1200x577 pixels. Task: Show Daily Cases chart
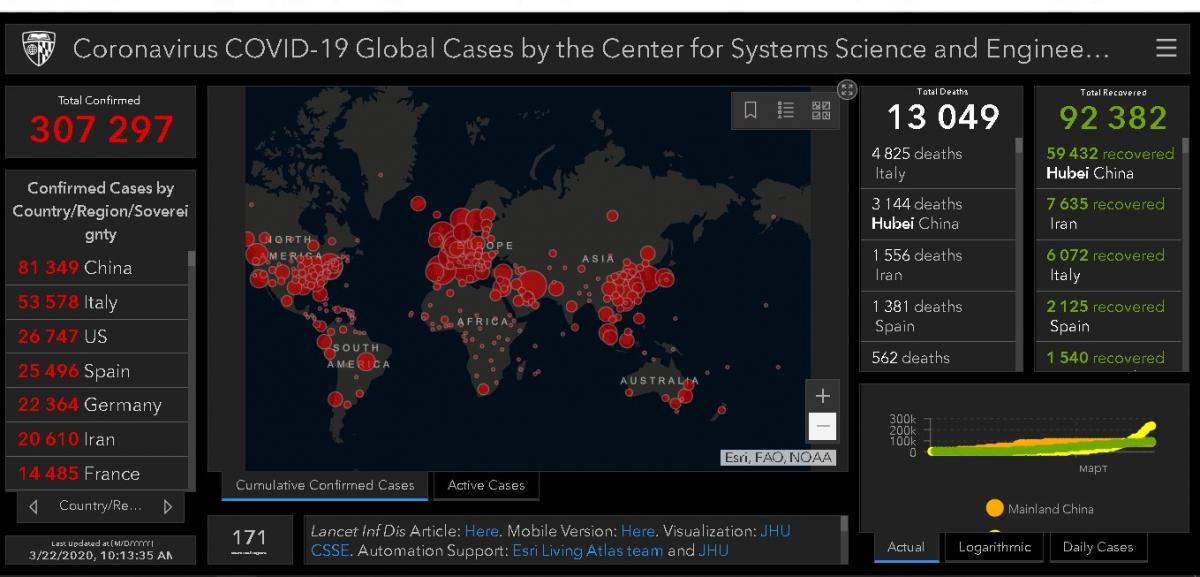[1097, 547]
